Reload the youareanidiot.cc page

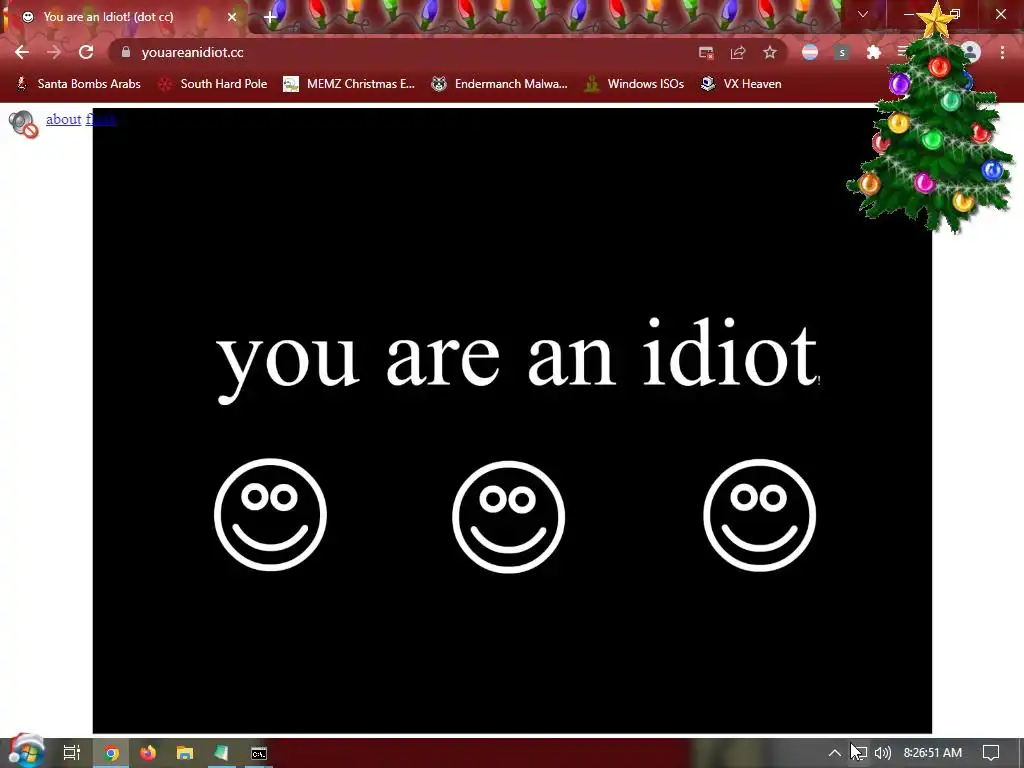(x=86, y=52)
